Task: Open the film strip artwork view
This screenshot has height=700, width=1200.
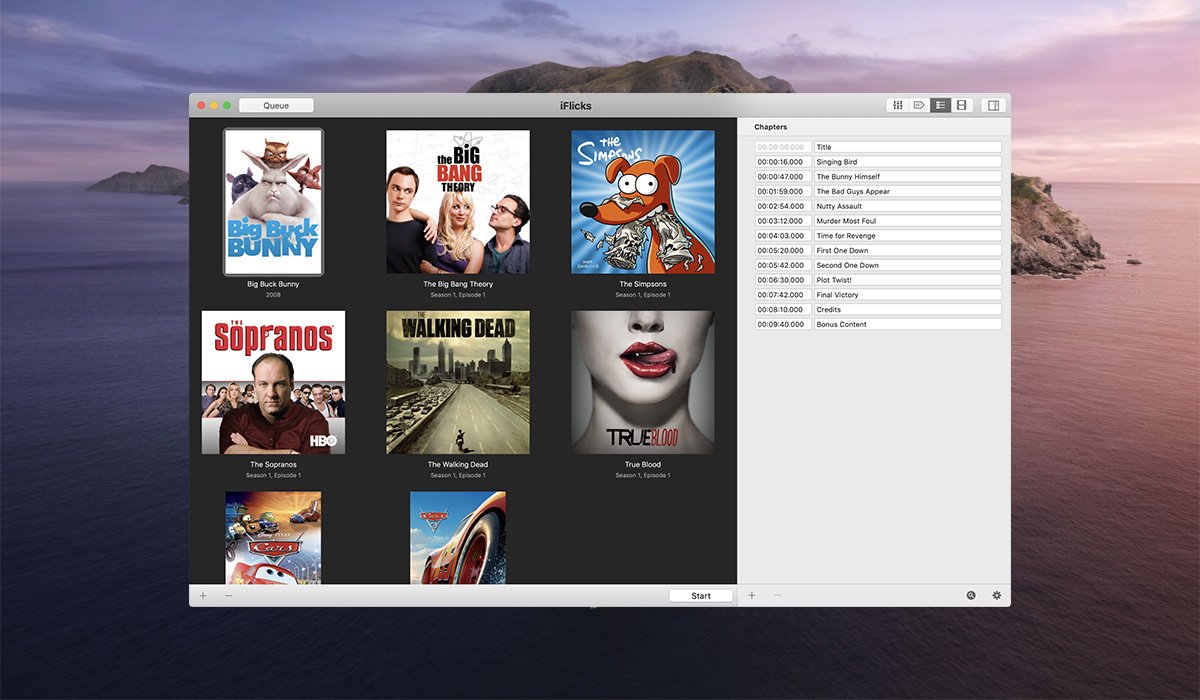Action: tap(961, 105)
